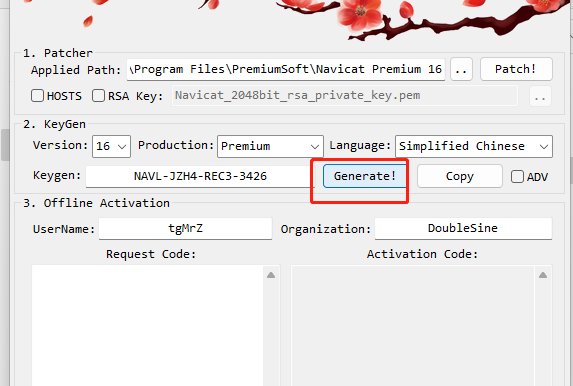Select the generated Keygen serial field
This screenshot has height=386, width=573.
[x=200, y=176]
